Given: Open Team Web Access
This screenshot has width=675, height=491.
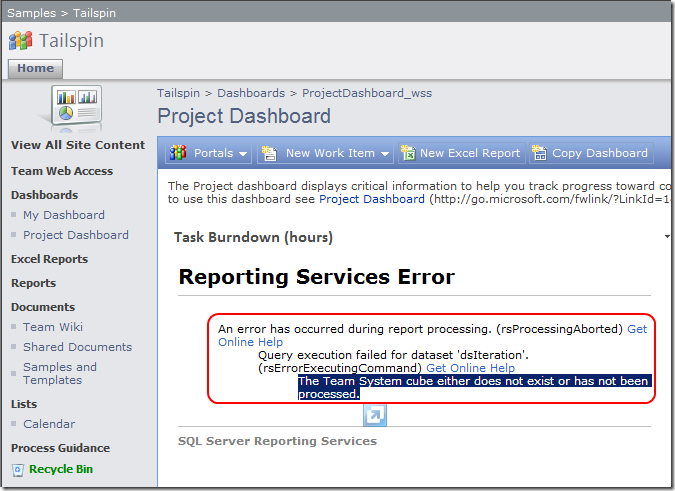Looking at the screenshot, I should (62, 171).
